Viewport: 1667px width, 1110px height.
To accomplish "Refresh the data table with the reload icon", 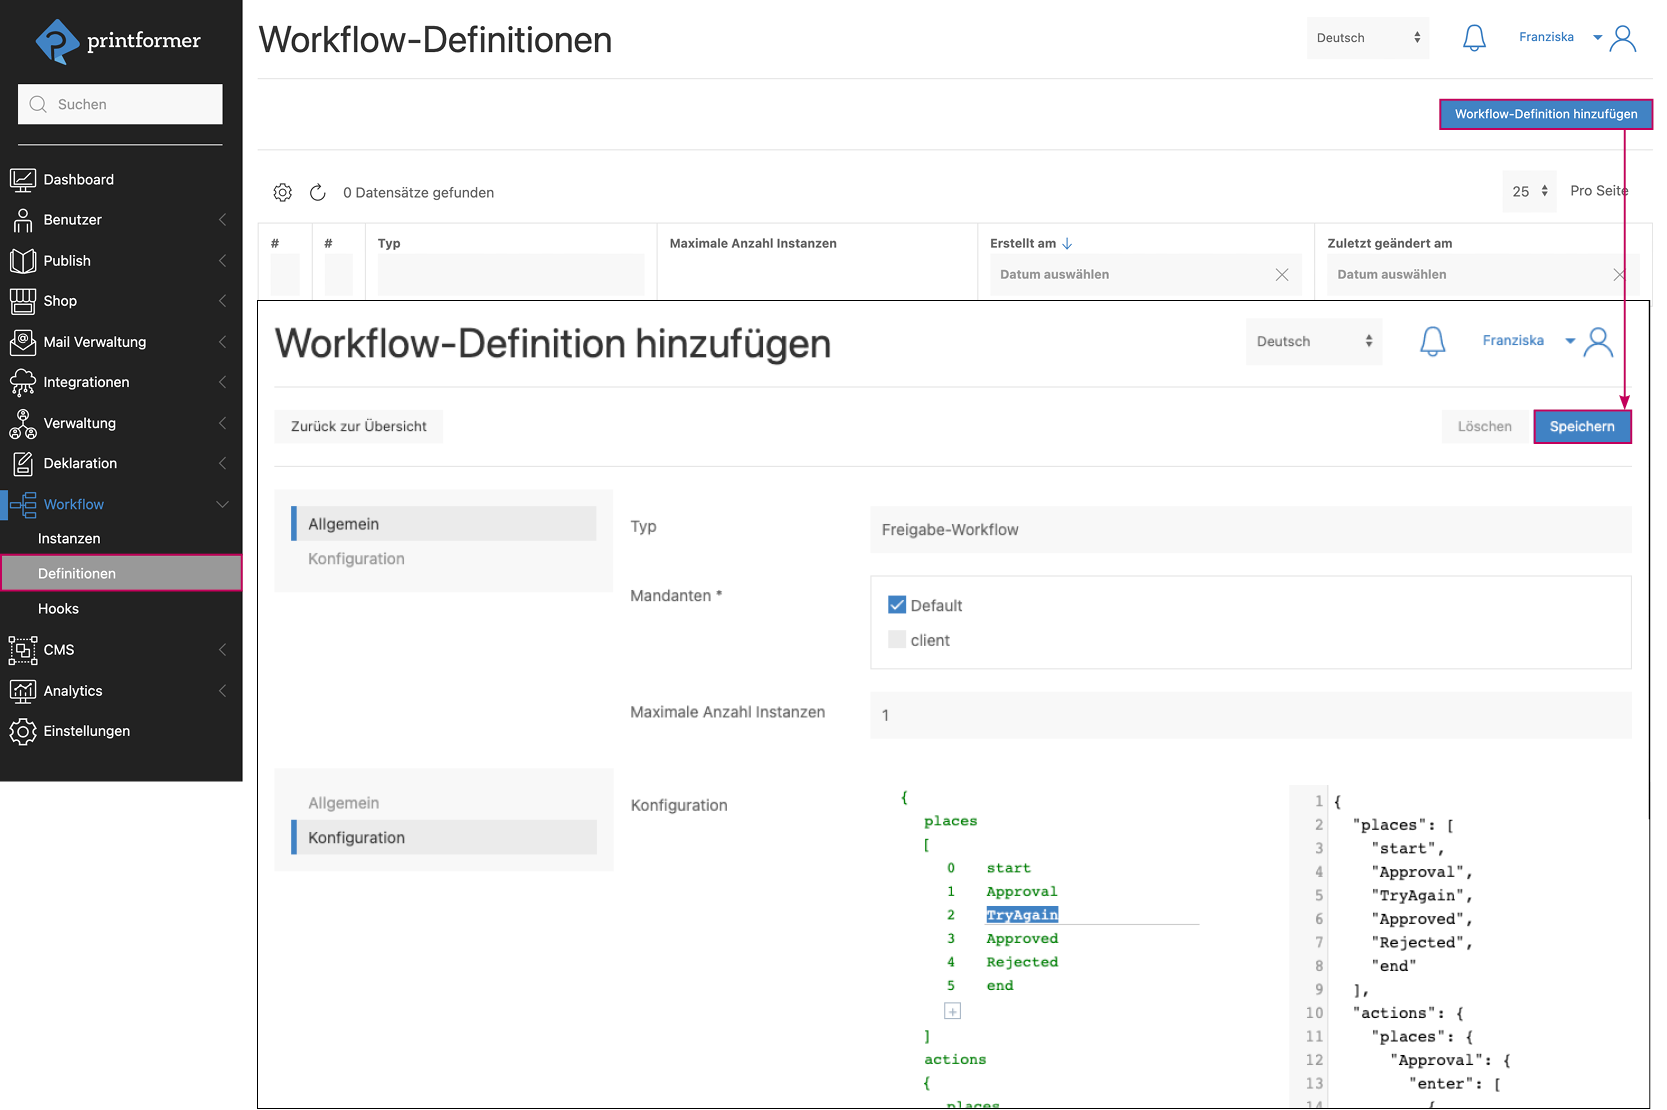I will pos(317,192).
